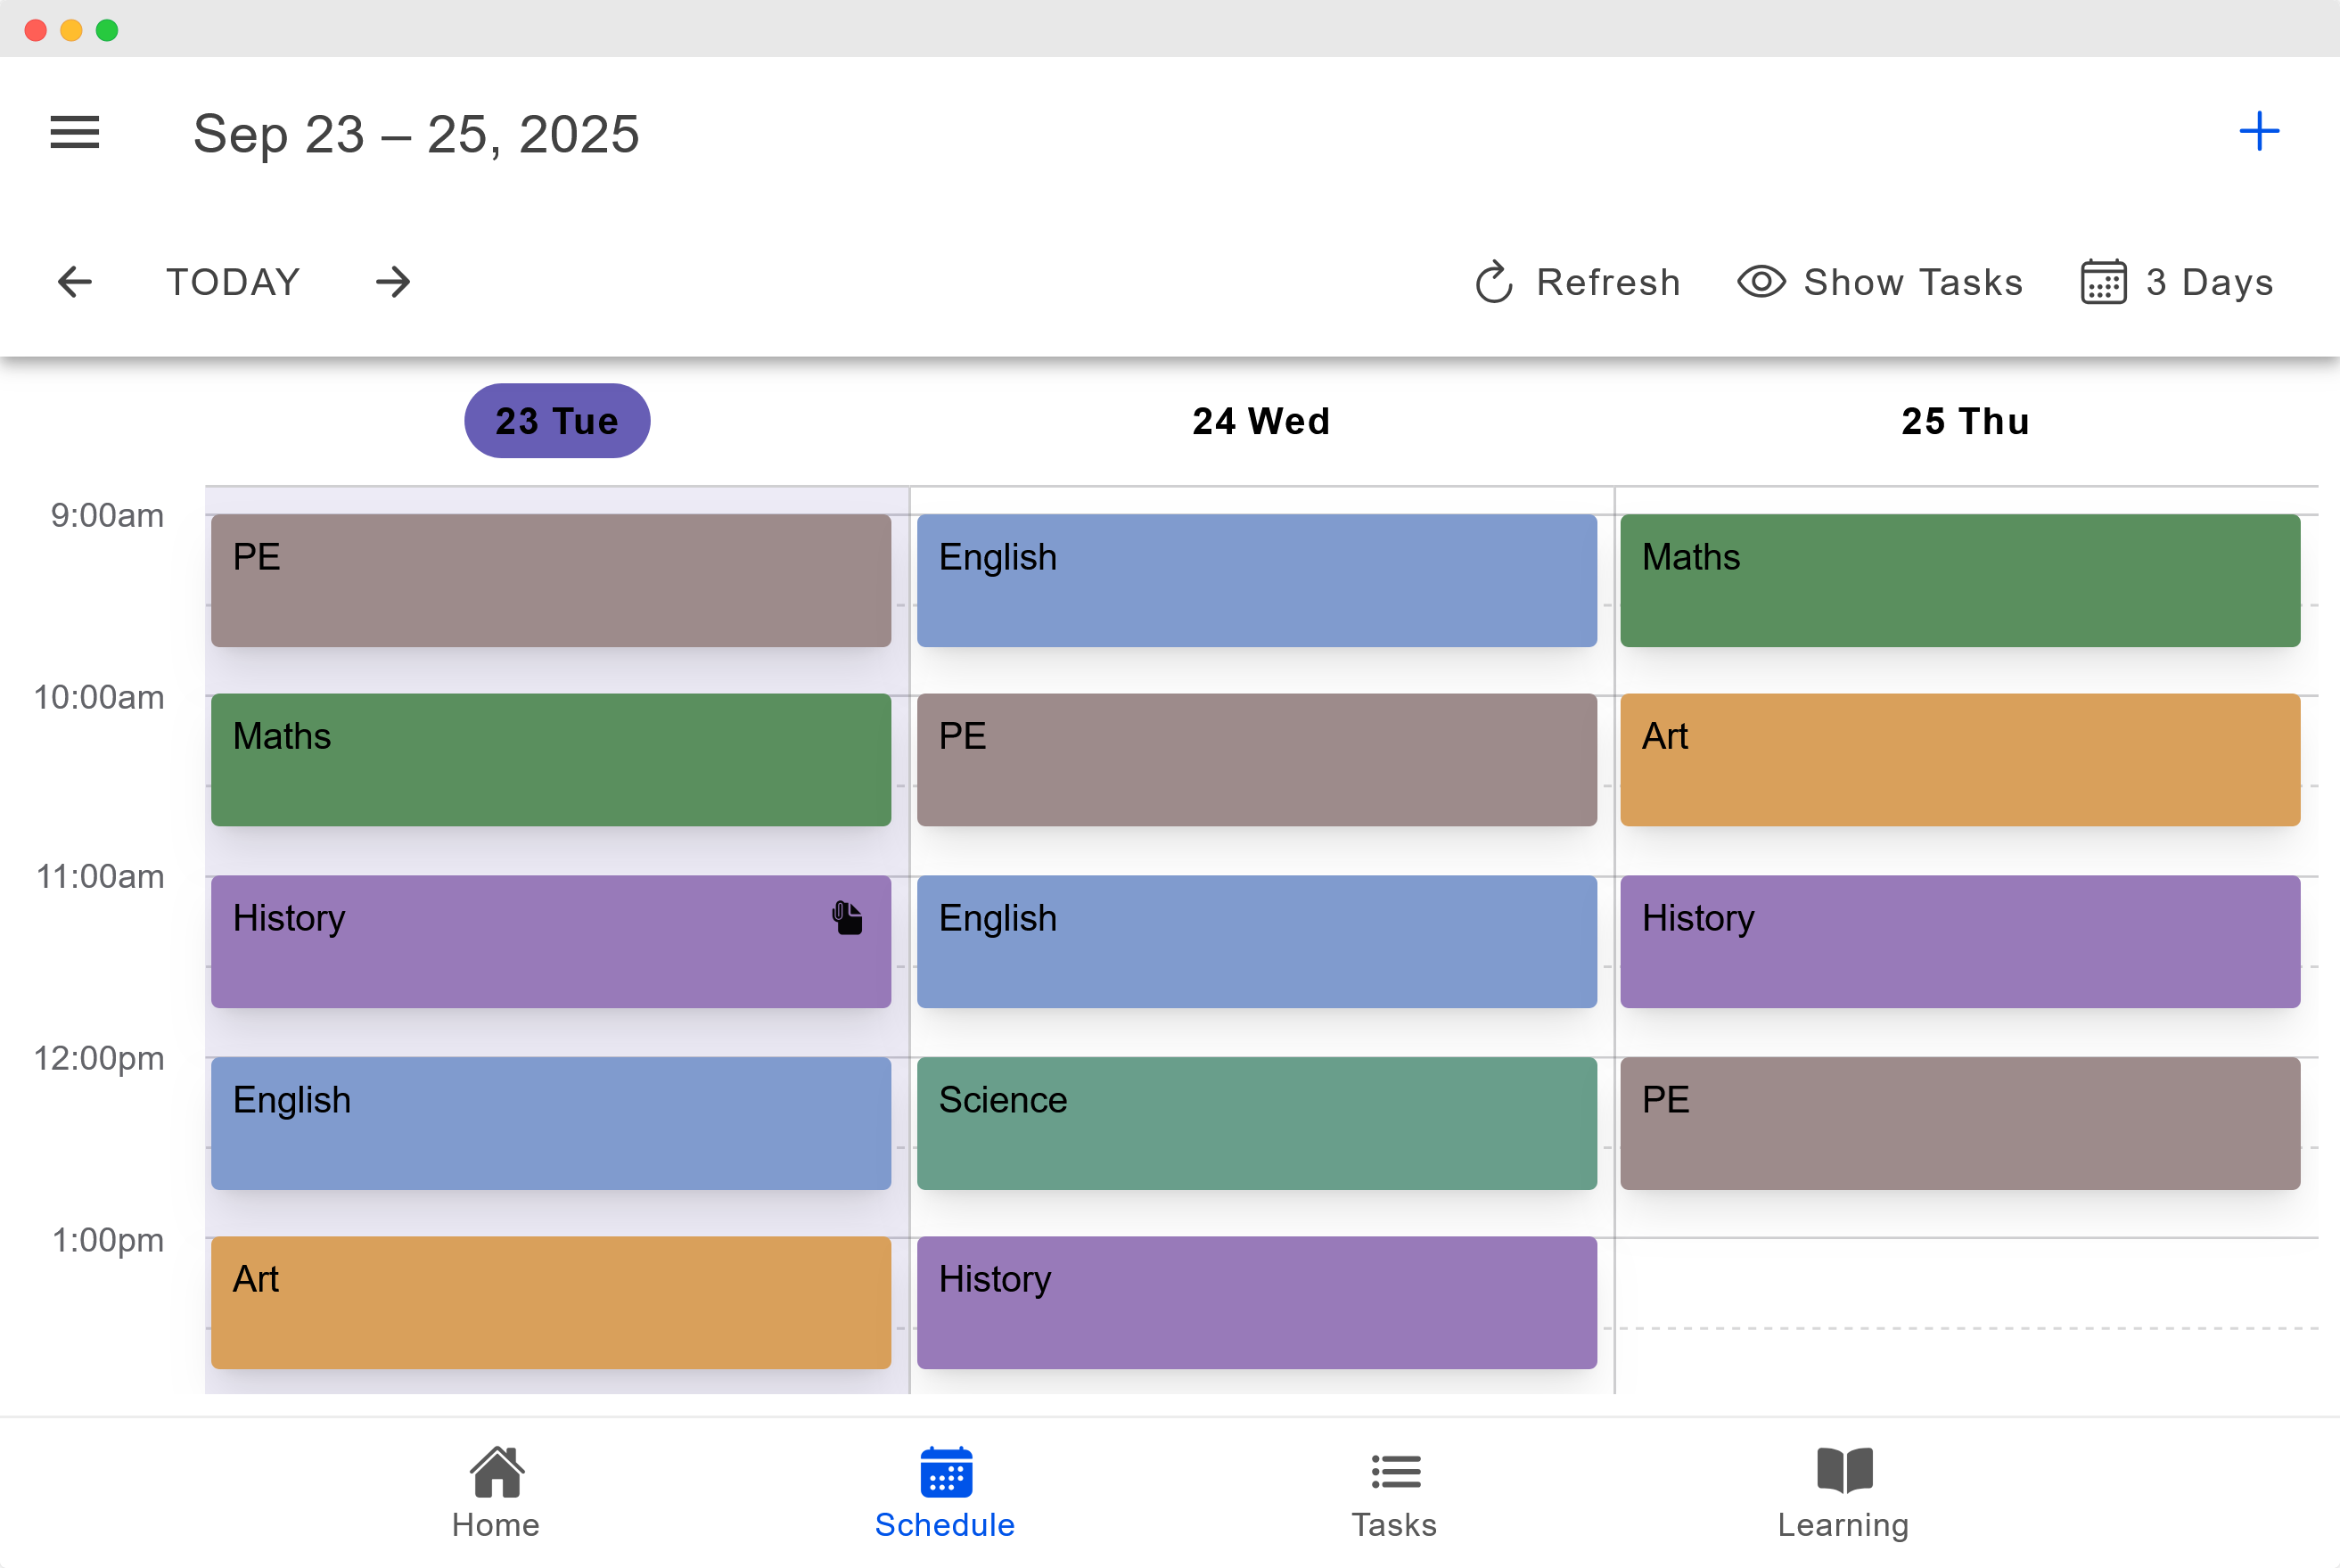This screenshot has width=2340, height=1568.
Task: Open the 3 Days view selector
Action: click(x=2177, y=282)
